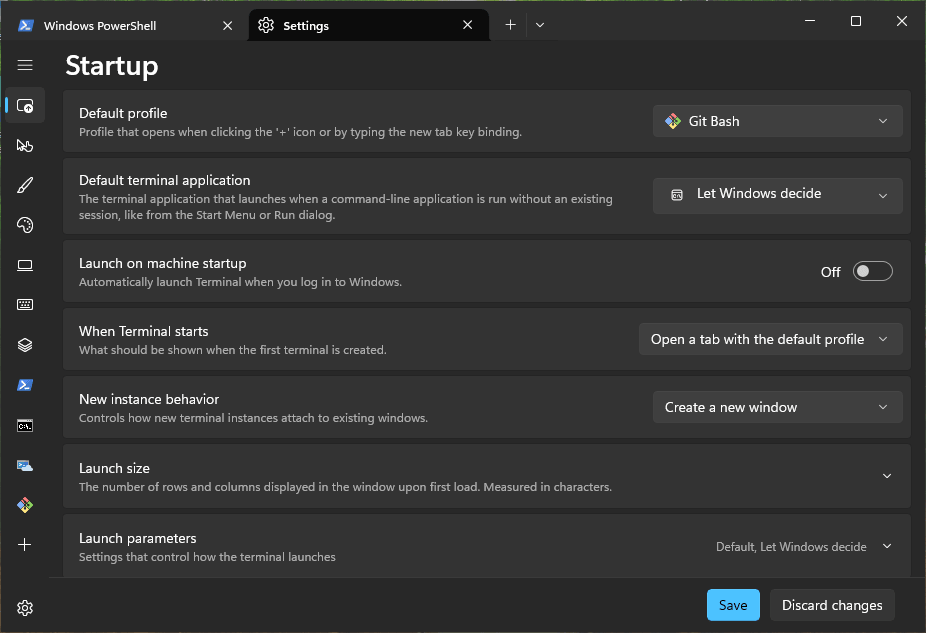The width and height of the screenshot is (926, 633).
Task: Open the hamburger navigation menu
Action: [25, 65]
